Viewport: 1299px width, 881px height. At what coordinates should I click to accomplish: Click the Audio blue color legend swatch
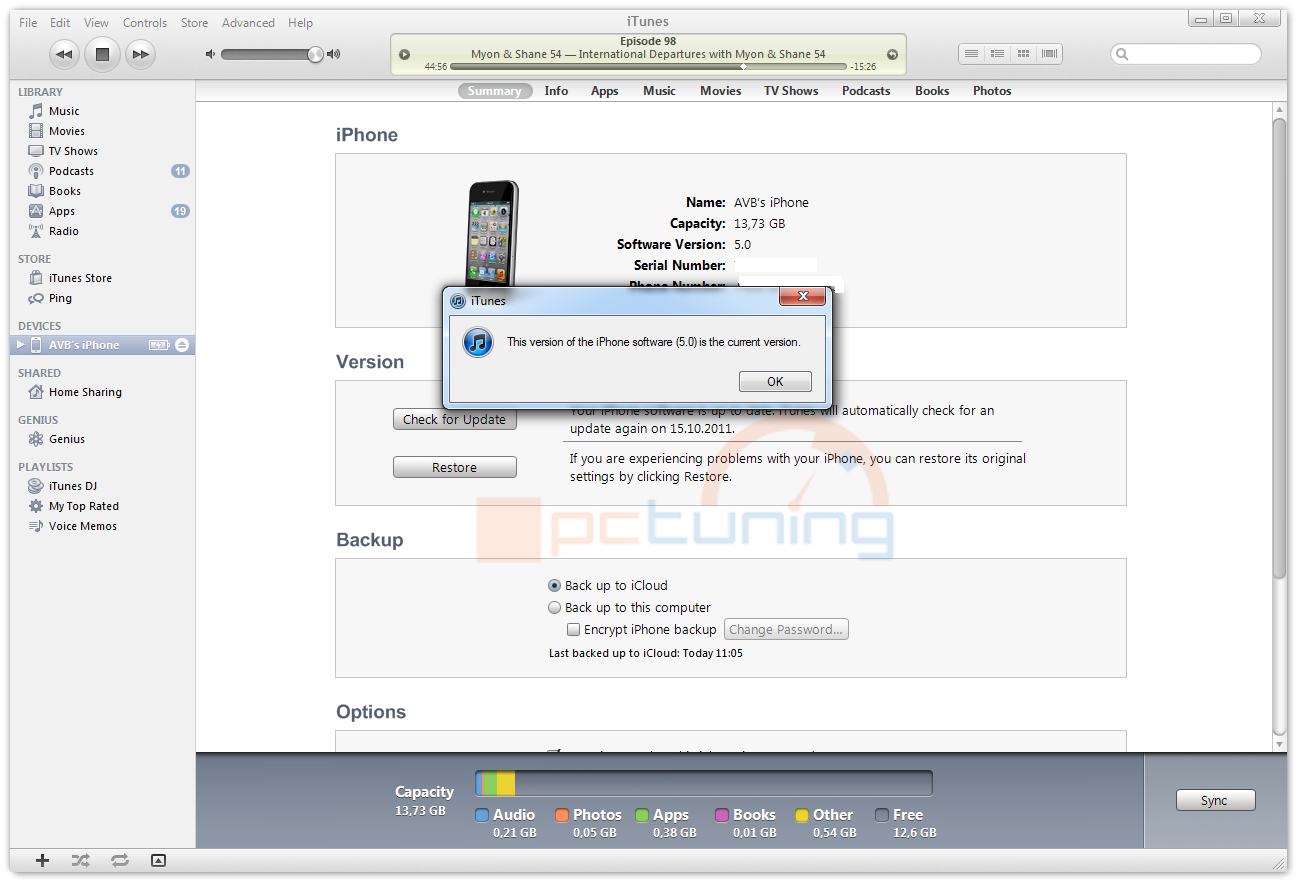coord(482,815)
